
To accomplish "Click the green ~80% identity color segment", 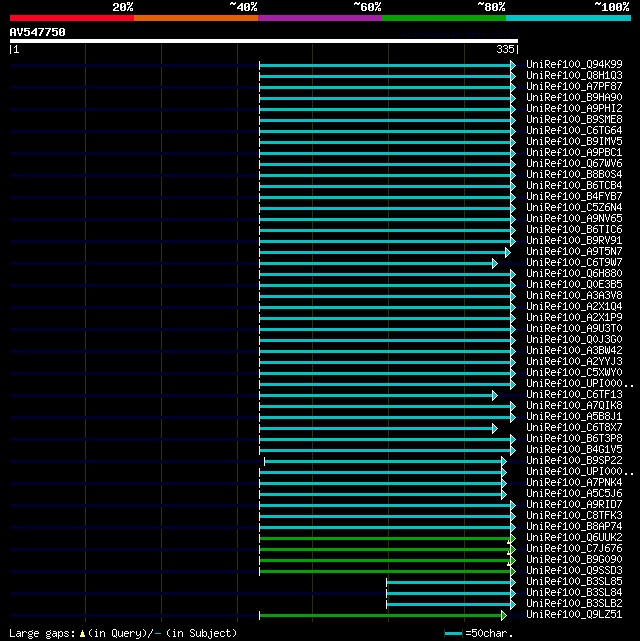I will tap(444, 18).
